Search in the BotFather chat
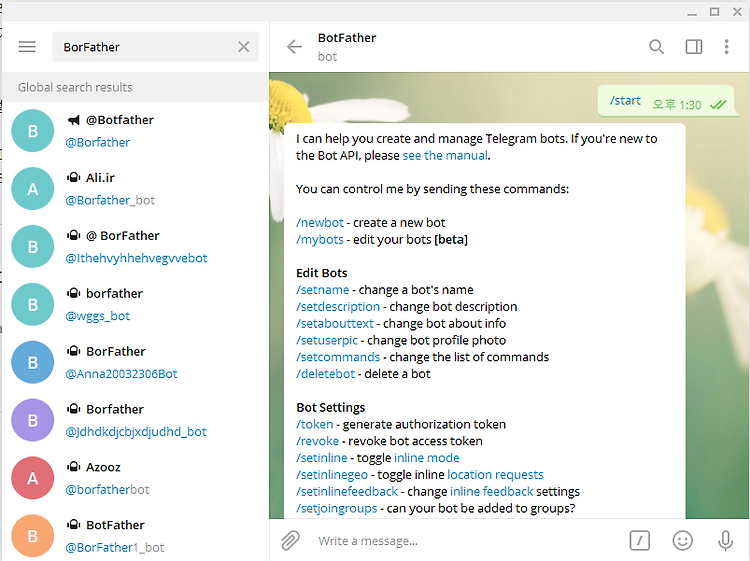The image size is (750, 561). click(656, 47)
